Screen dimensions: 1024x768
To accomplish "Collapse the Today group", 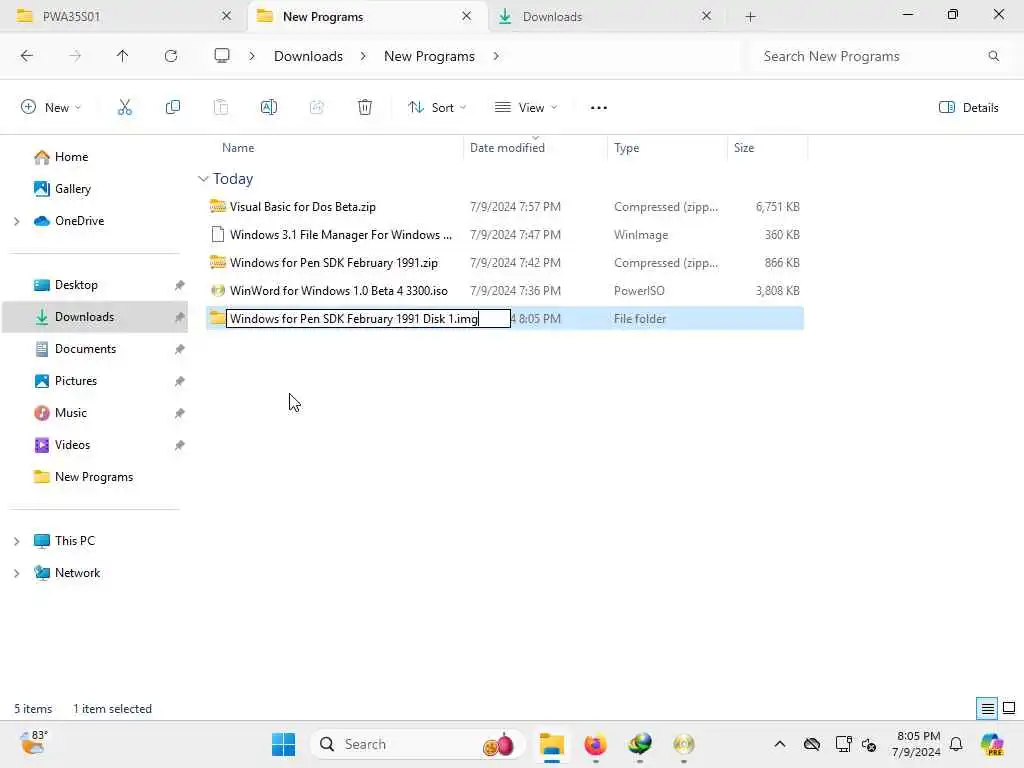I will (x=203, y=179).
